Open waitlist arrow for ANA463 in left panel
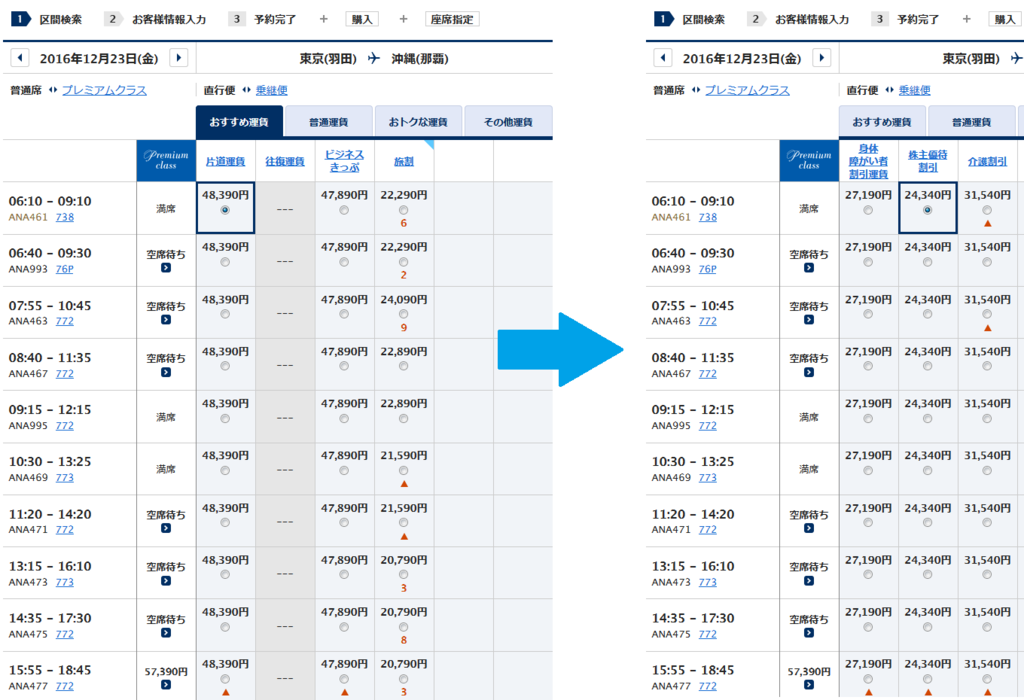The height and width of the screenshot is (700, 1024). pyautogui.click(x=166, y=320)
